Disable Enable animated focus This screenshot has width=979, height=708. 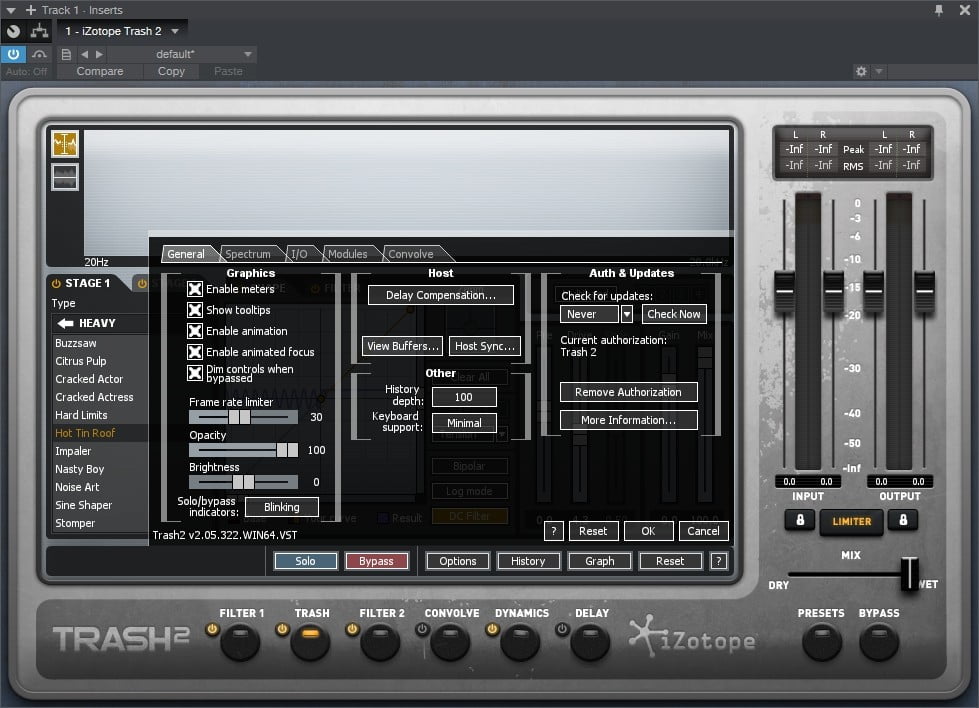tap(195, 352)
